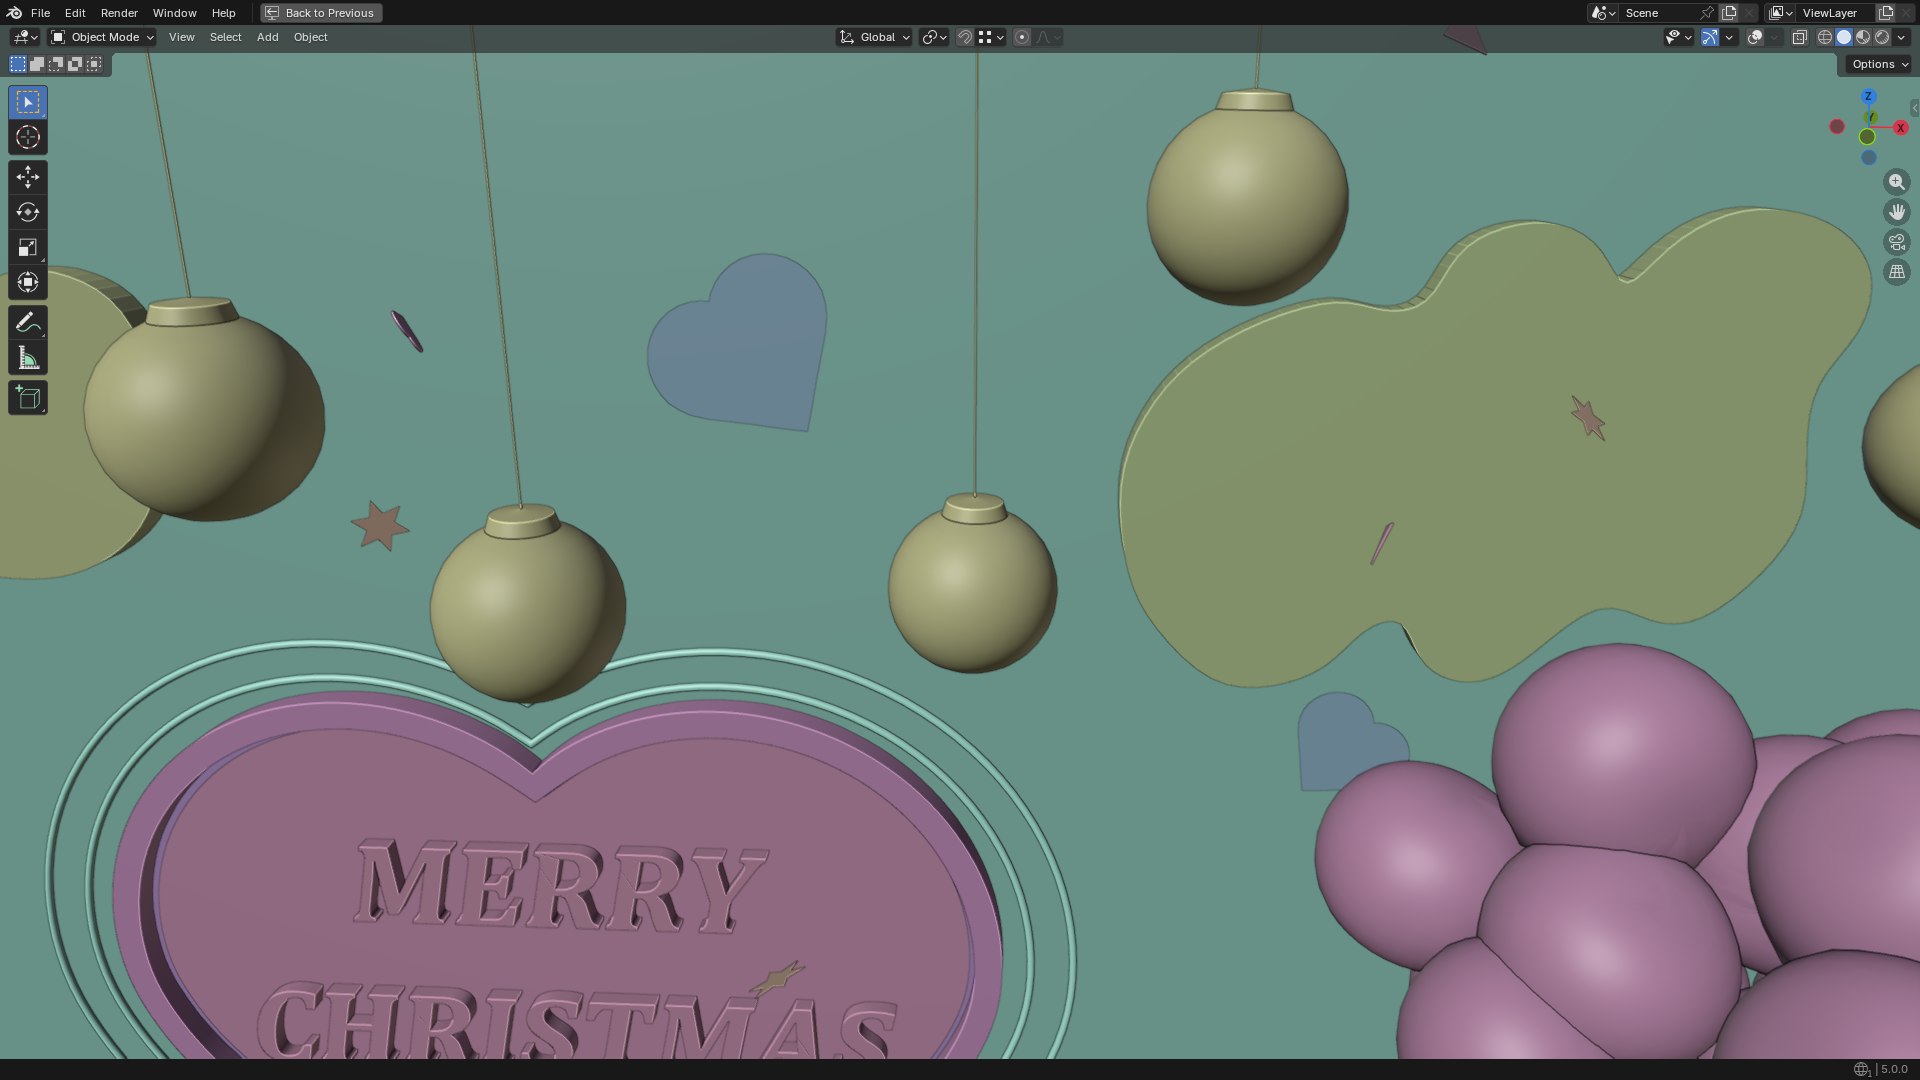
Task: Click the pan hand viewport icon
Action: pyautogui.click(x=1896, y=212)
